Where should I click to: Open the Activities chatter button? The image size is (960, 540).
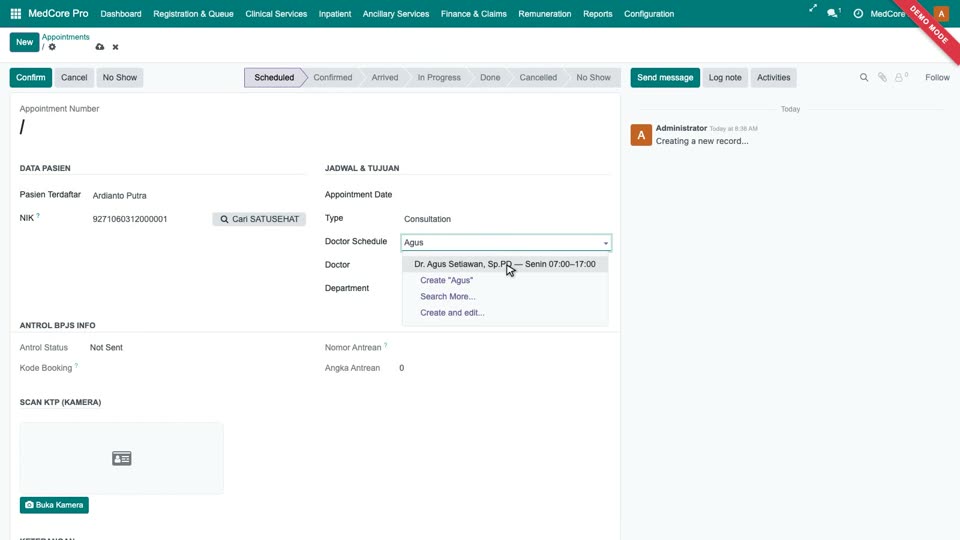[x=773, y=78]
